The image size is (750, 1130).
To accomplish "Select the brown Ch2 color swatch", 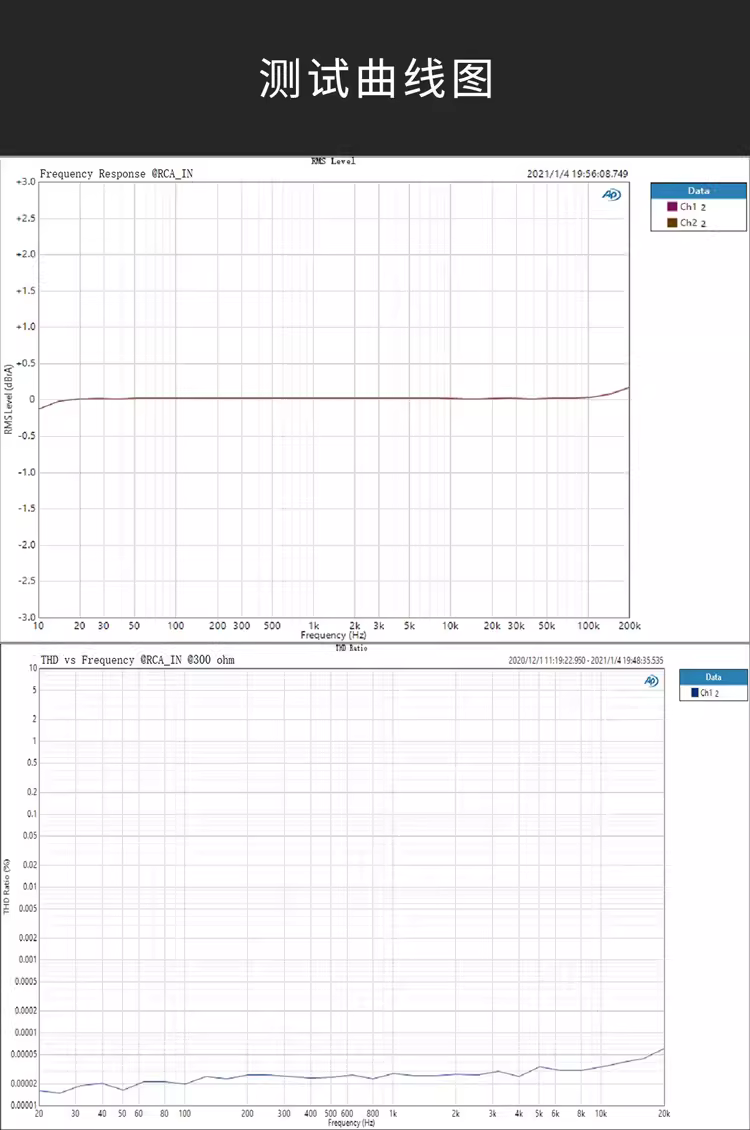I will (x=672, y=223).
